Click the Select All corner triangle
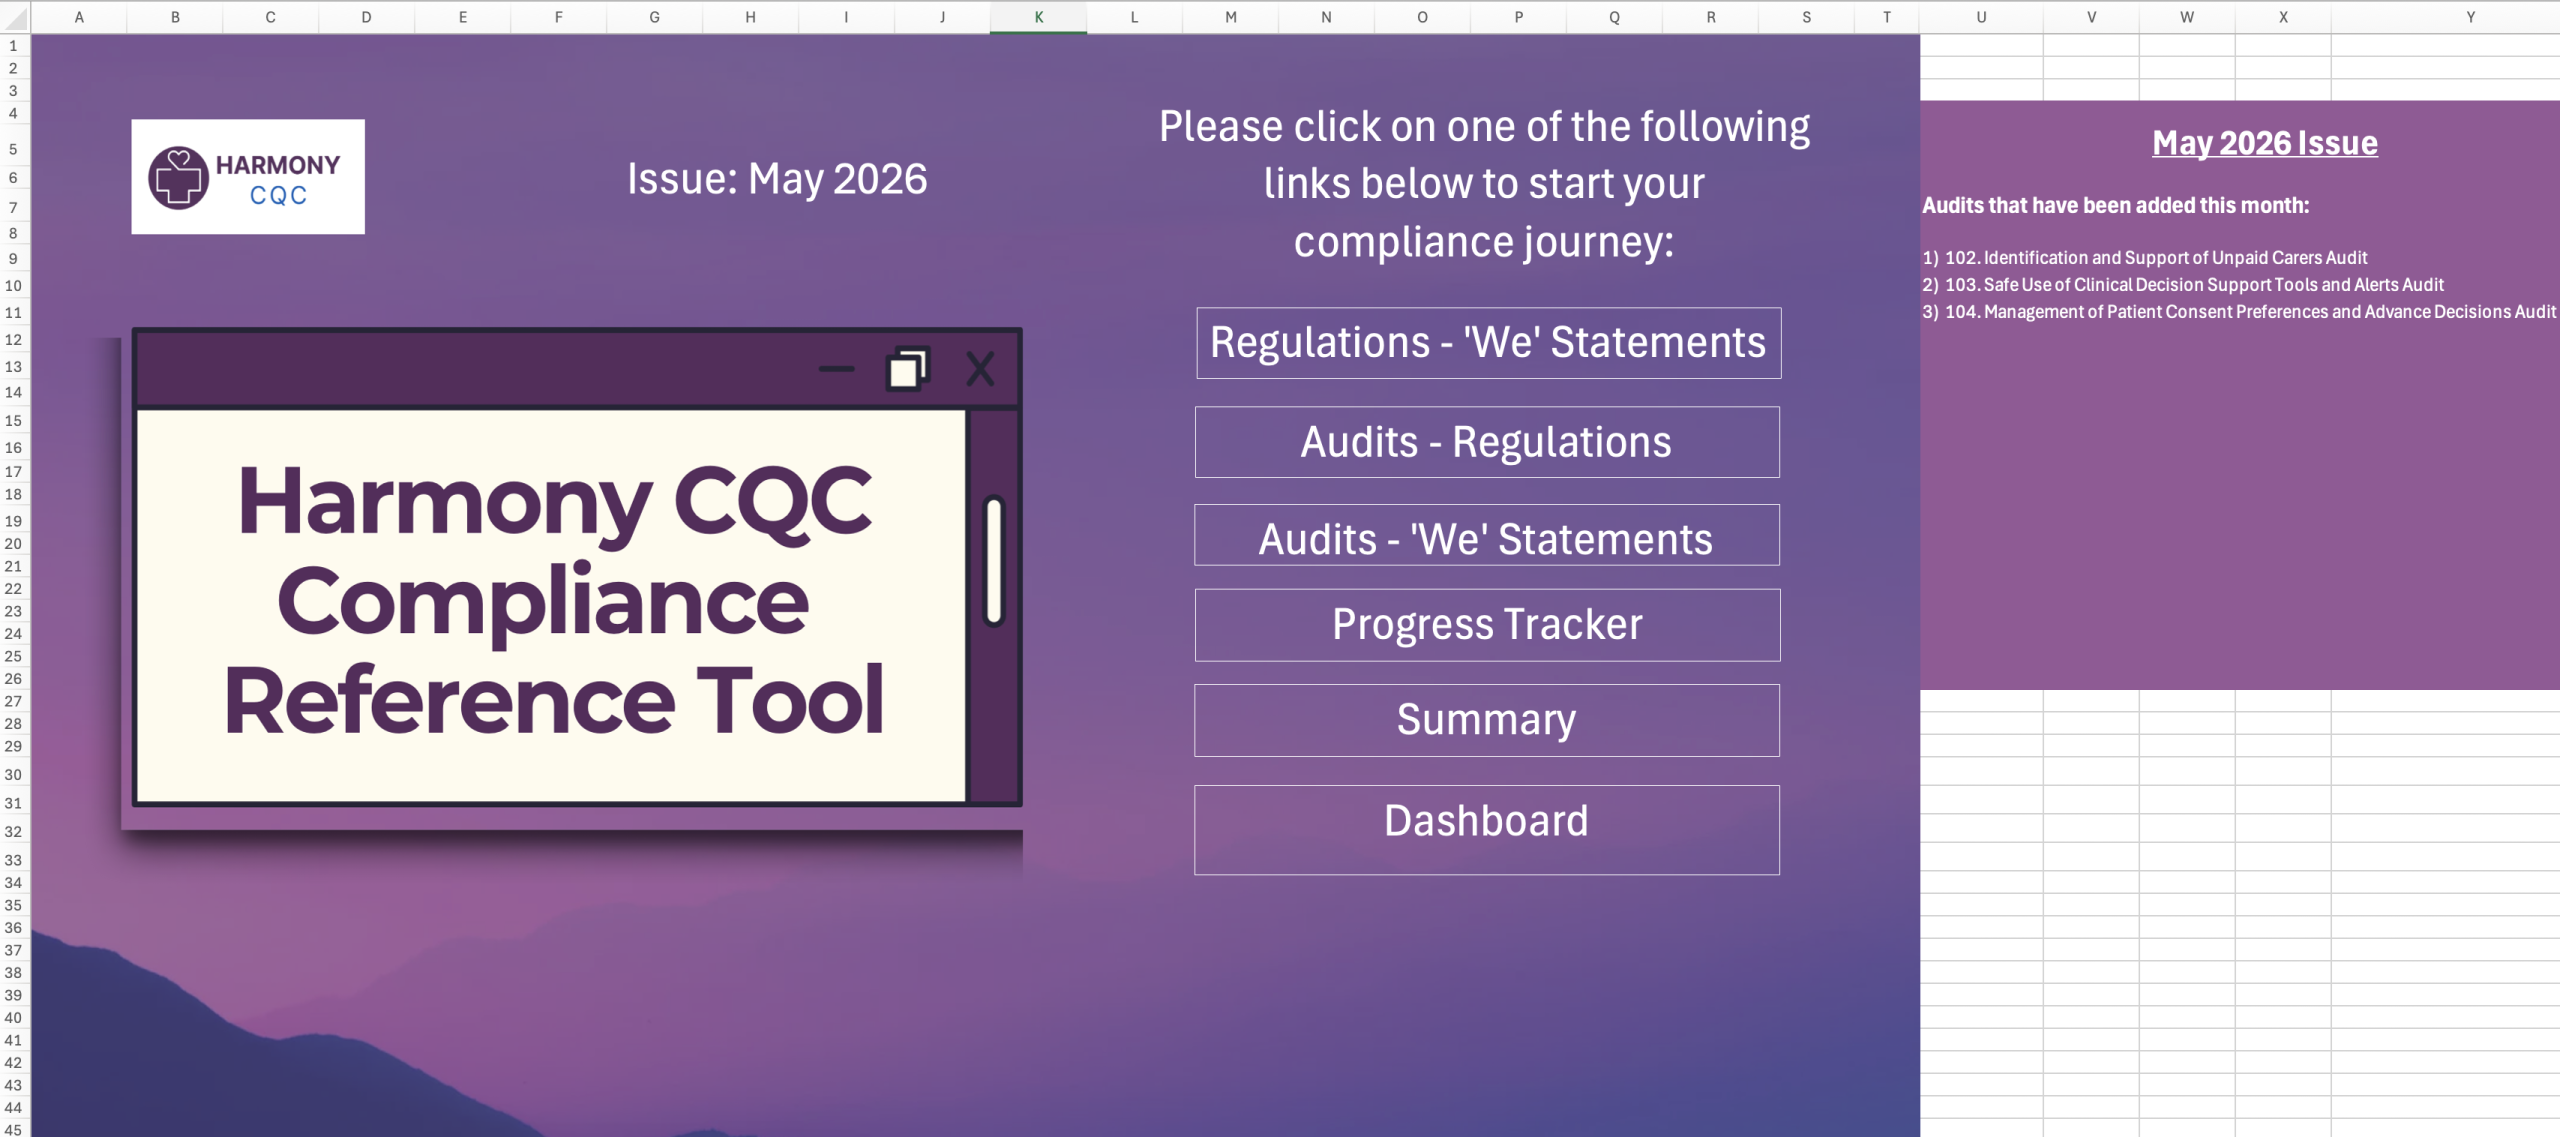 [x=15, y=17]
